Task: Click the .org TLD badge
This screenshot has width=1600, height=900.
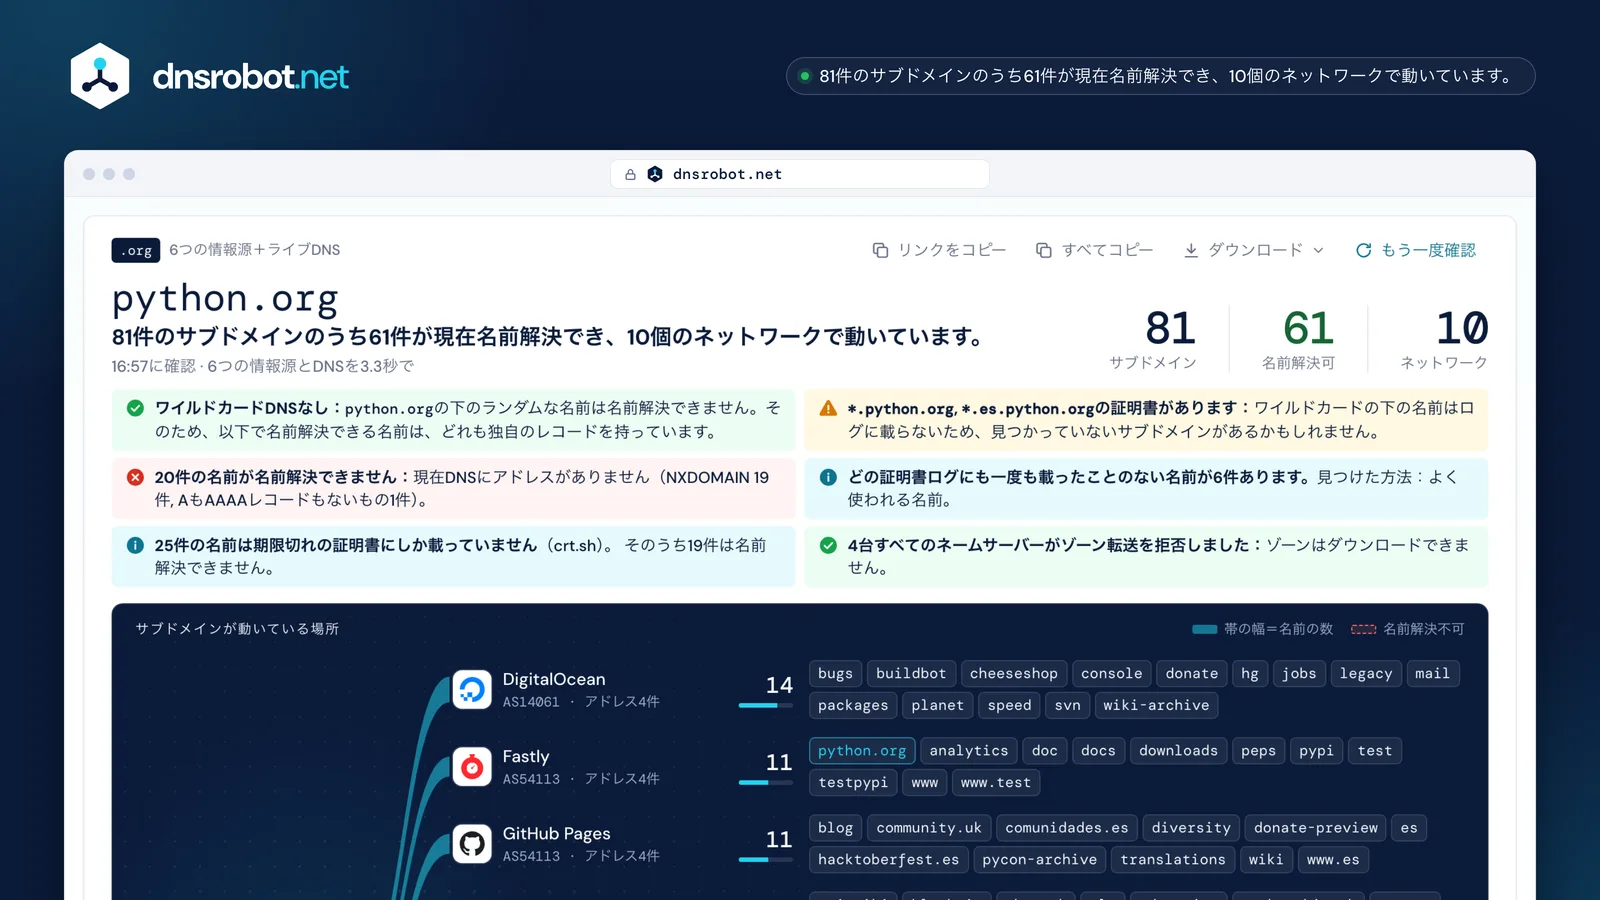Action: click(135, 250)
